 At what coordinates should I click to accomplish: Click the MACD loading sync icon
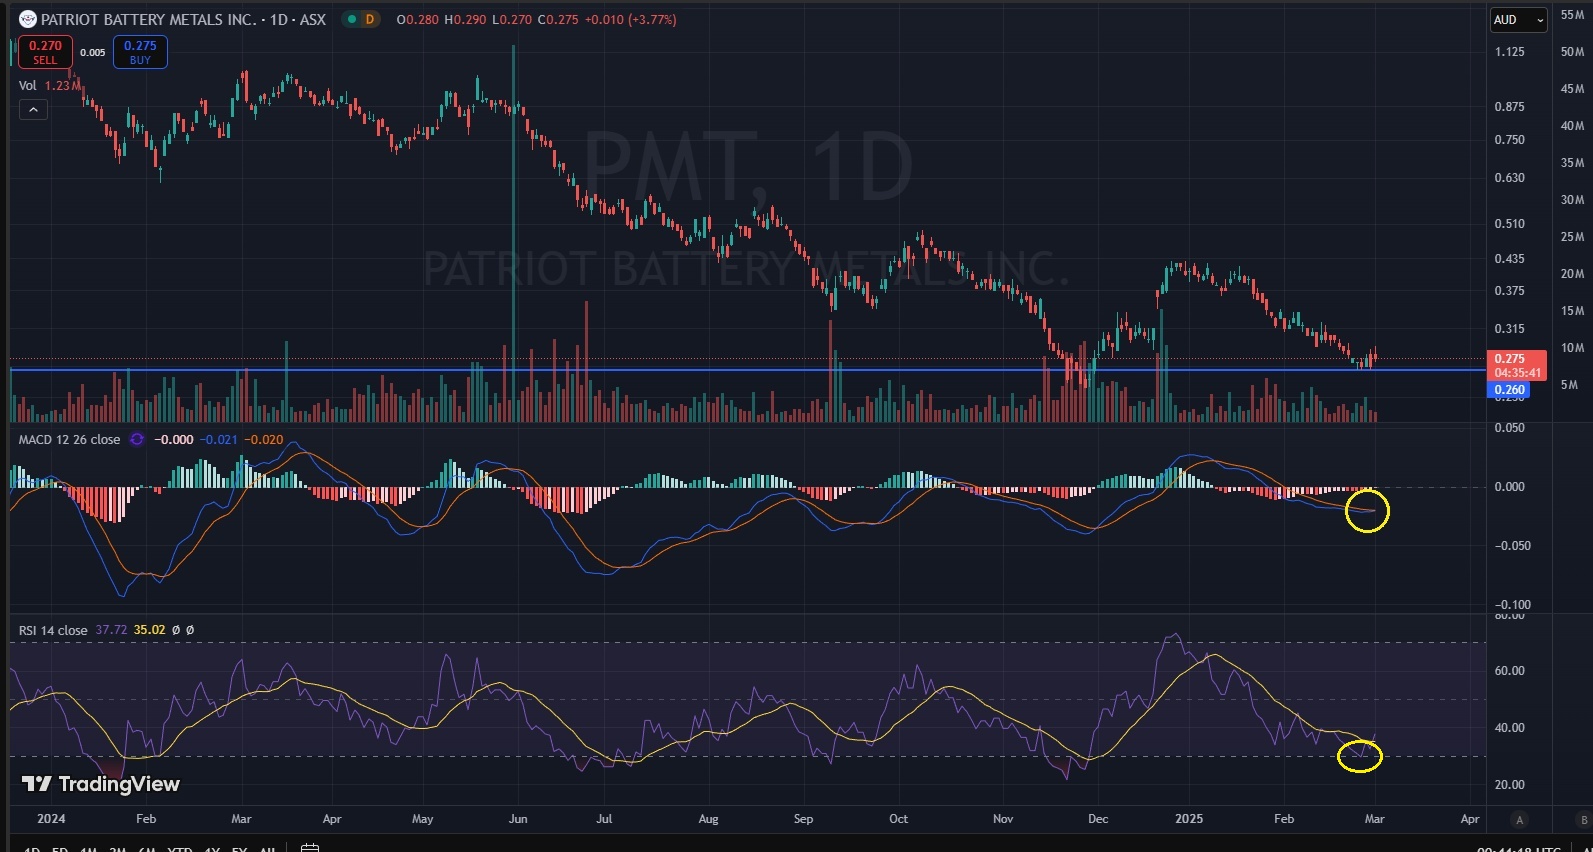click(x=137, y=440)
